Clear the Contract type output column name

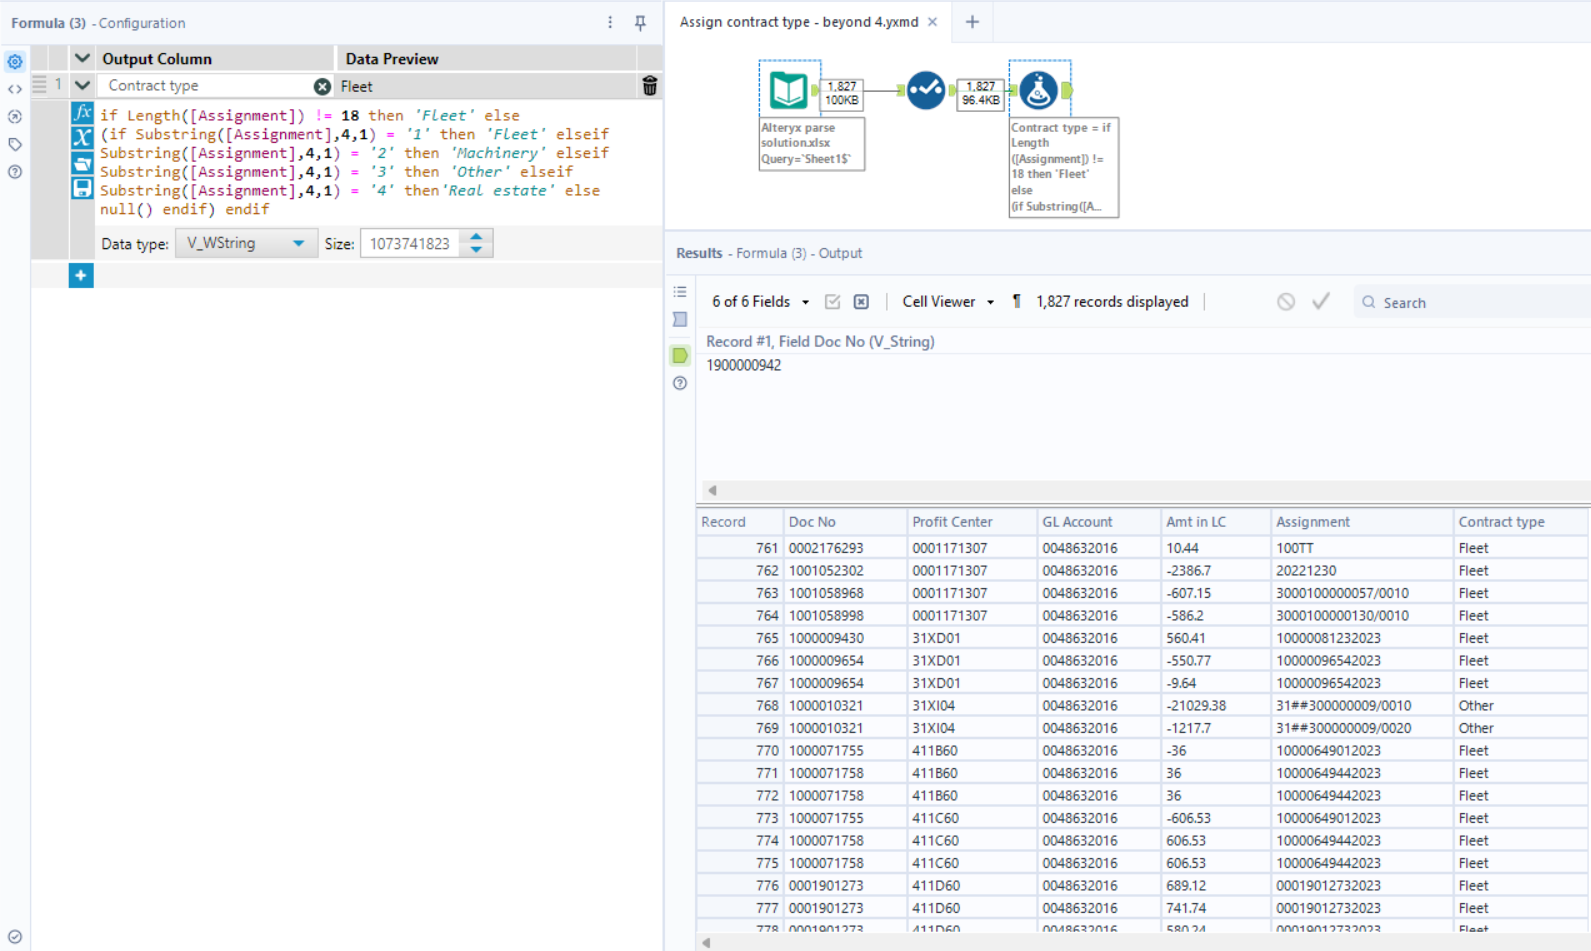322,86
